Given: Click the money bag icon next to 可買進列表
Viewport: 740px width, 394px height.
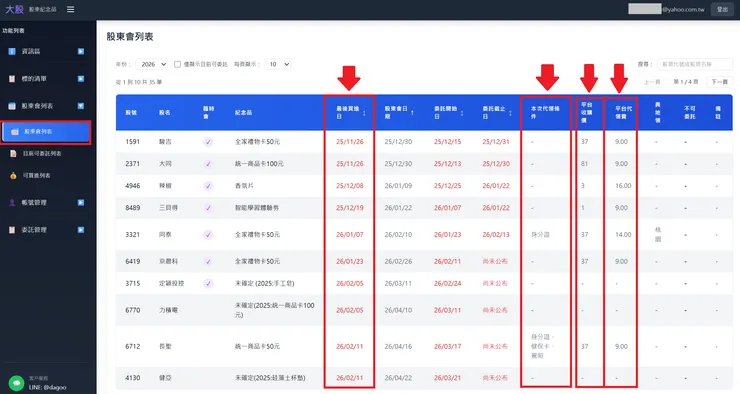Looking at the screenshot, I should [x=13, y=176].
